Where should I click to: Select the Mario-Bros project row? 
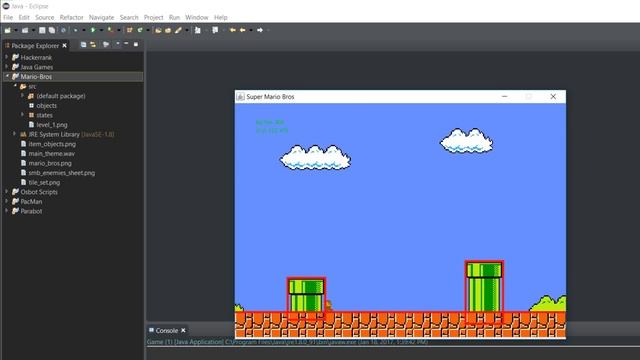tap(73, 76)
